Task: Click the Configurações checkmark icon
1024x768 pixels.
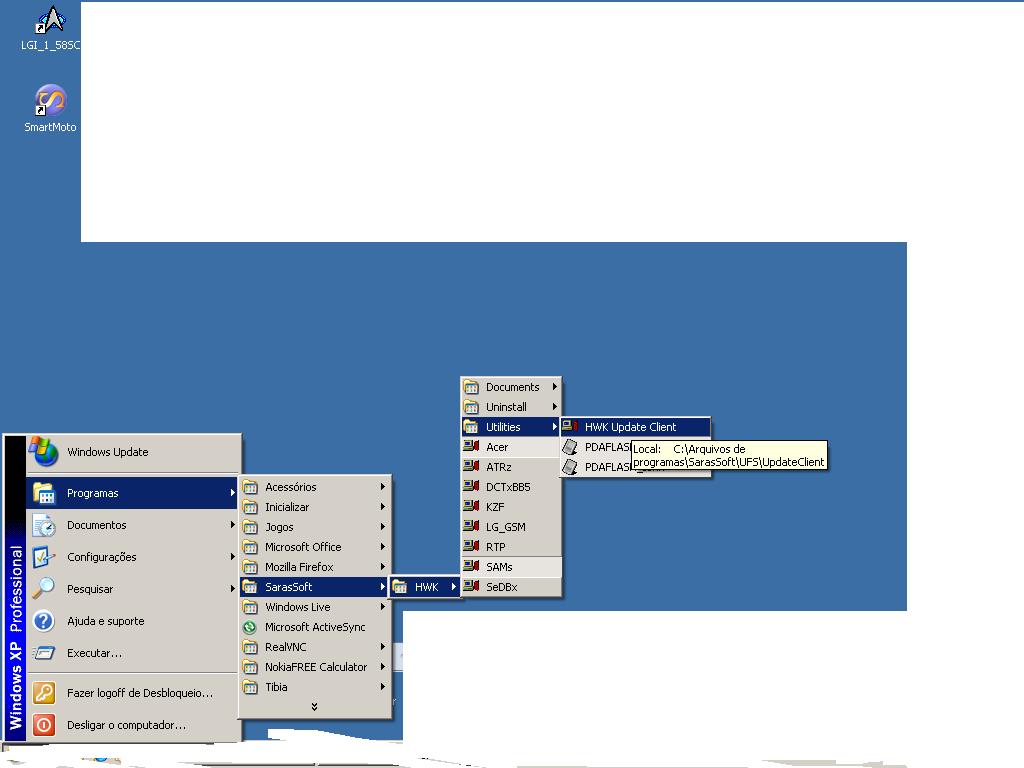Action: (x=44, y=557)
